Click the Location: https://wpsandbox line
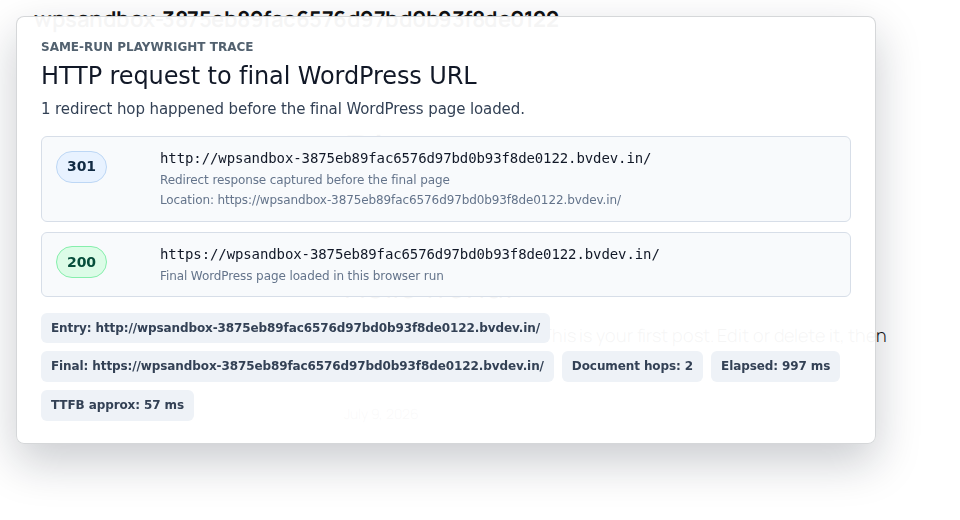Image resolution: width=960 pixels, height=520 pixels. (391, 200)
